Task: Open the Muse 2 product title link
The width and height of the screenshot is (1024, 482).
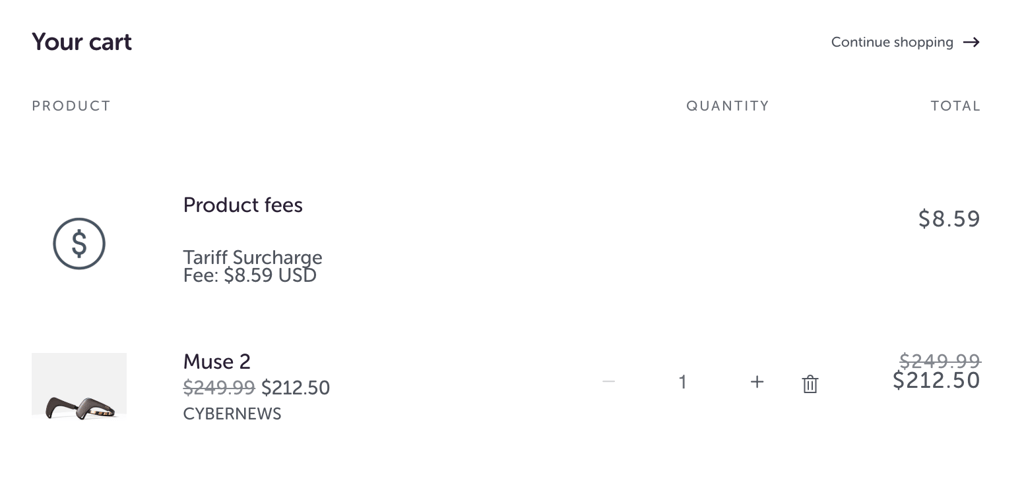Action: pyautogui.click(x=217, y=361)
